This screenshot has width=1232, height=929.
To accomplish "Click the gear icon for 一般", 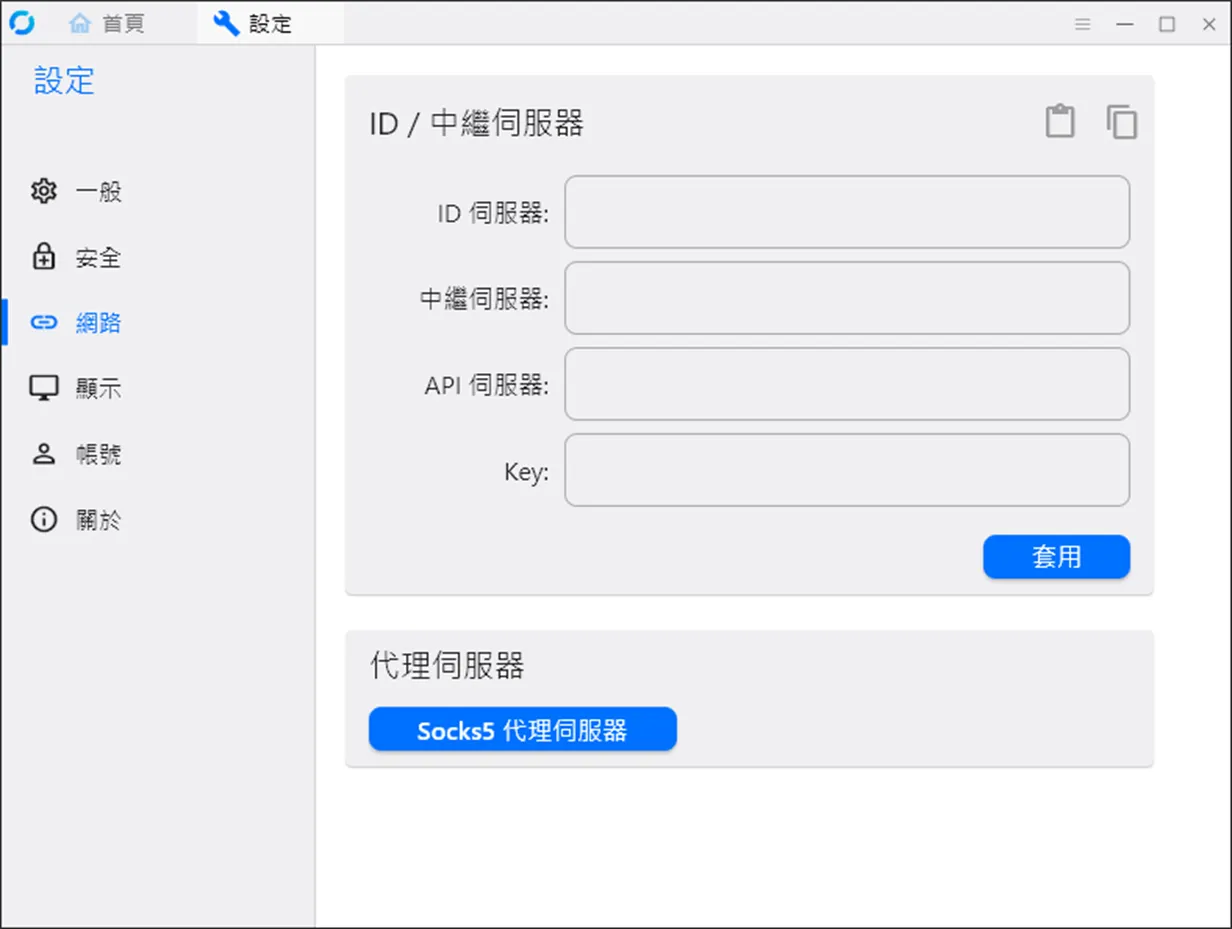I will 44,191.
